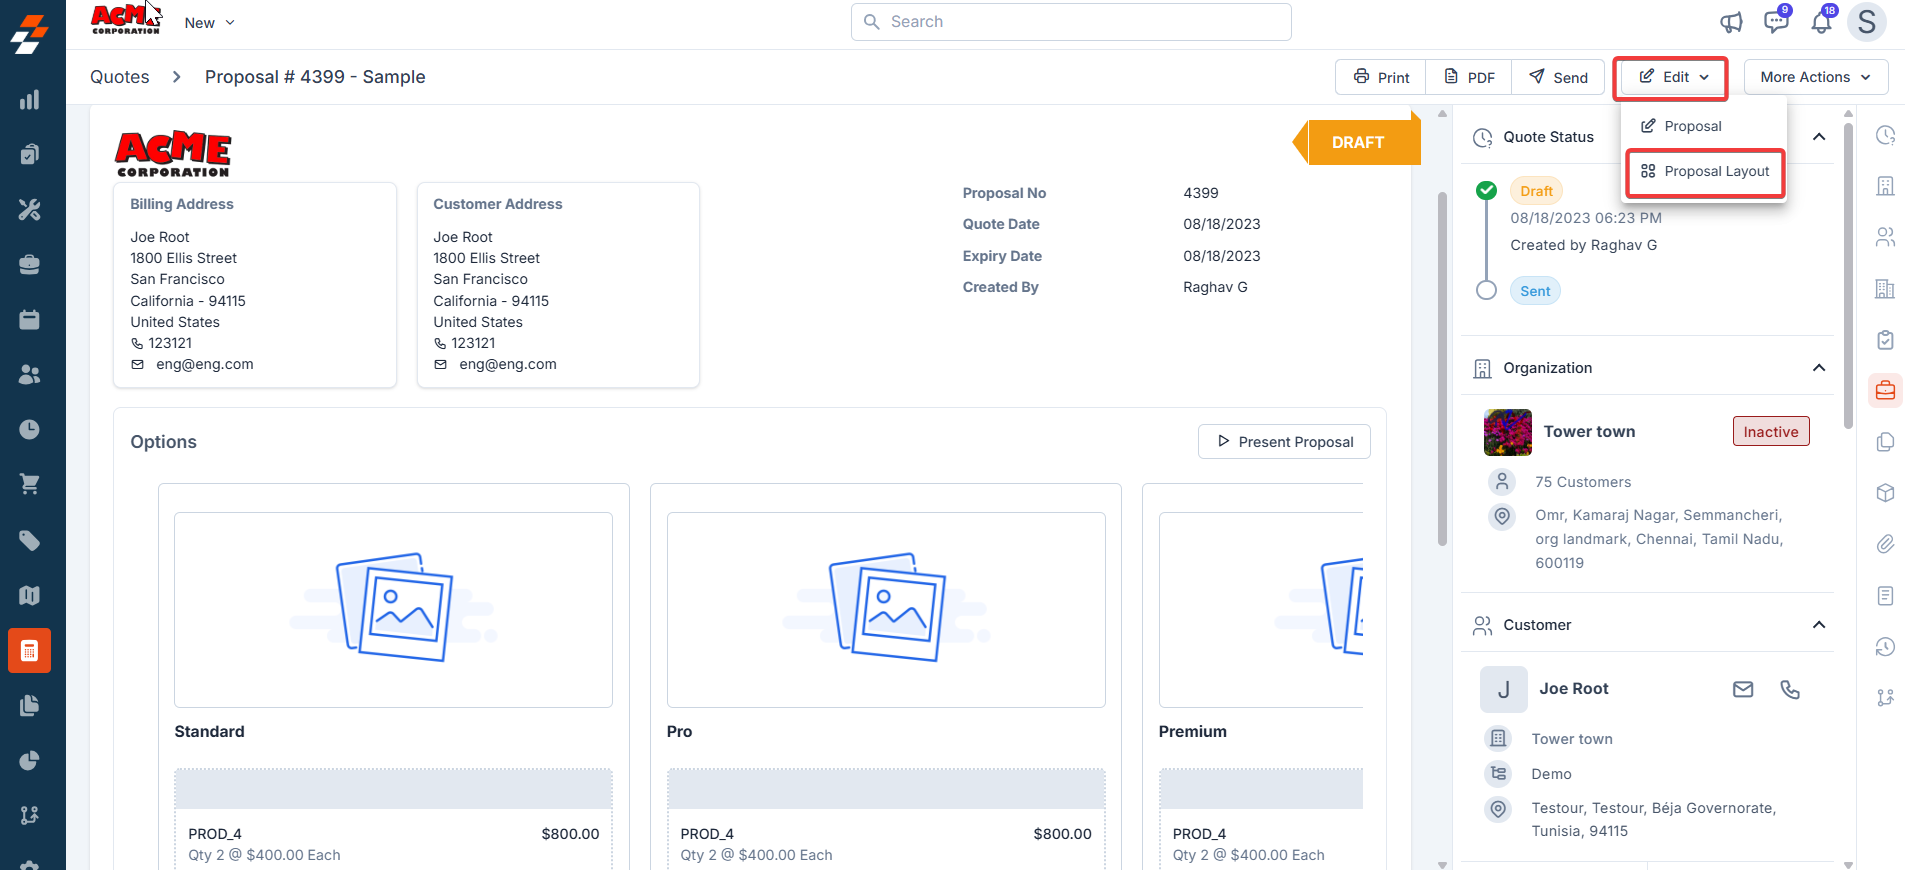Viewport: 1905px width, 870px height.
Task: Click the ACME Corporation logo in top bar
Action: point(126,19)
